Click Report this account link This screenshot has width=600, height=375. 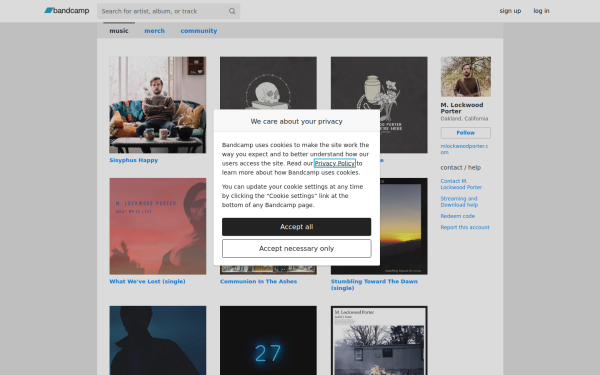point(465,227)
